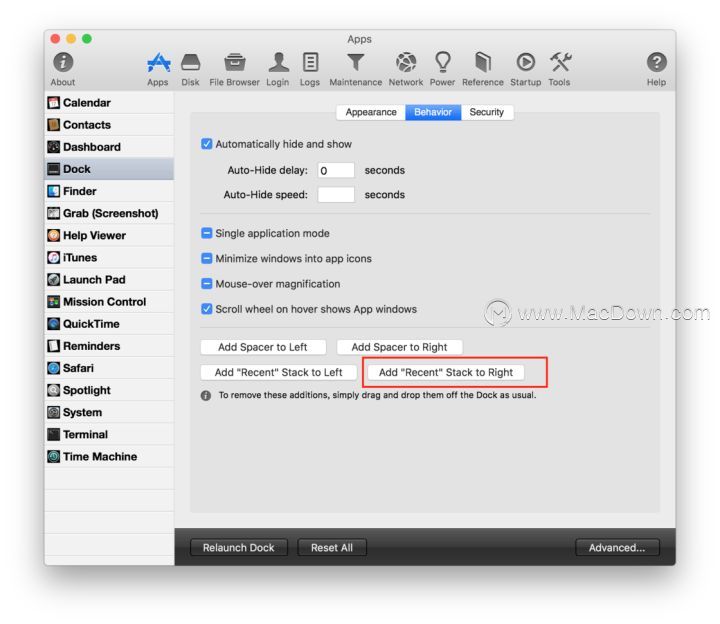This screenshot has width=720, height=624.
Task: Click the green zoom window button
Action: (x=87, y=39)
